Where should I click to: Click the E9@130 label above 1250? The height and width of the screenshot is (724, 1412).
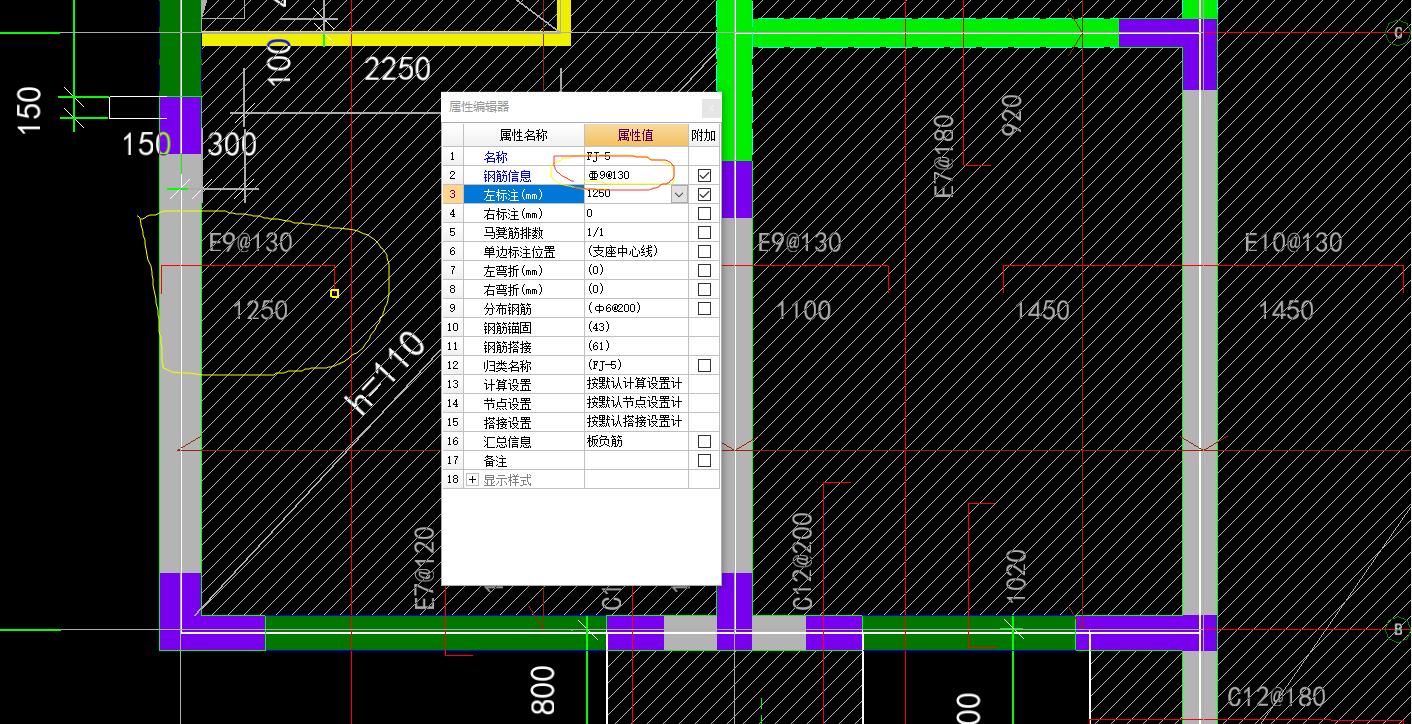pos(250,243)
